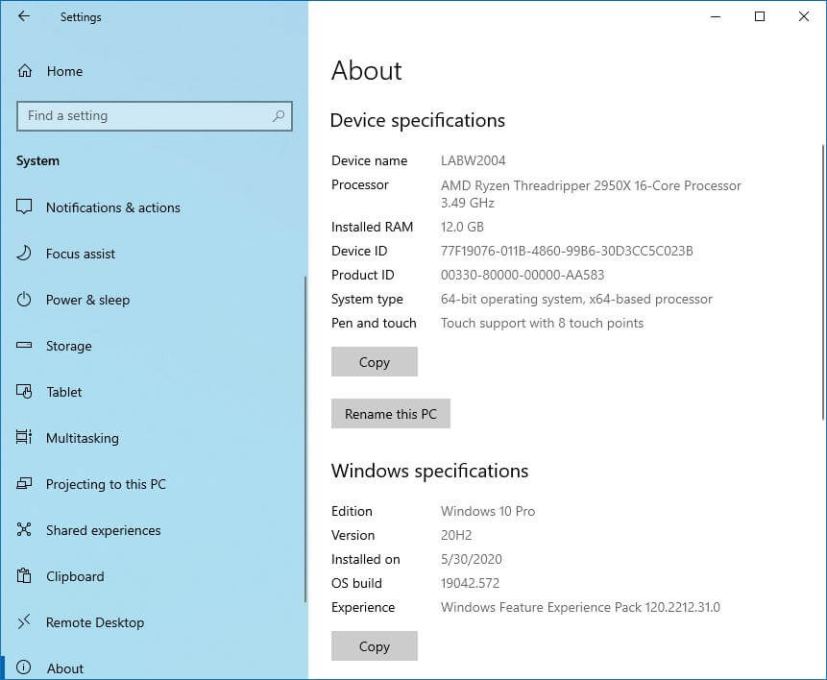Click the Power & sleep icon

(24, 299)
